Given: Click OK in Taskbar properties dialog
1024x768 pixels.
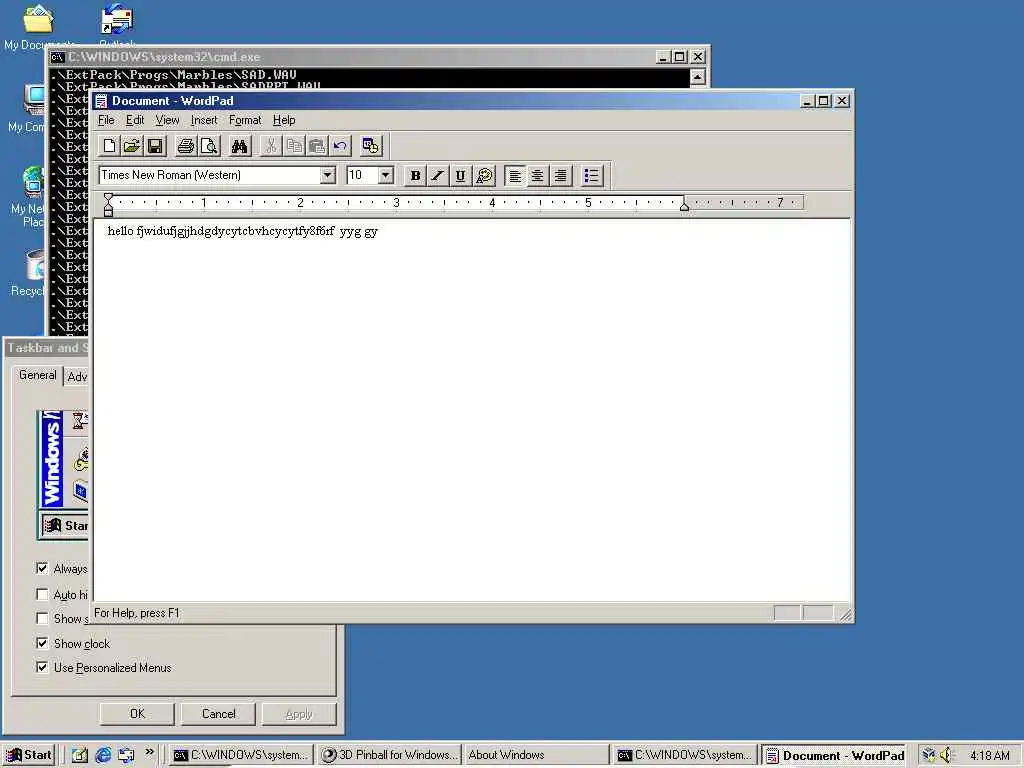Looking at the screenshot, I should [x=137, y=714].
